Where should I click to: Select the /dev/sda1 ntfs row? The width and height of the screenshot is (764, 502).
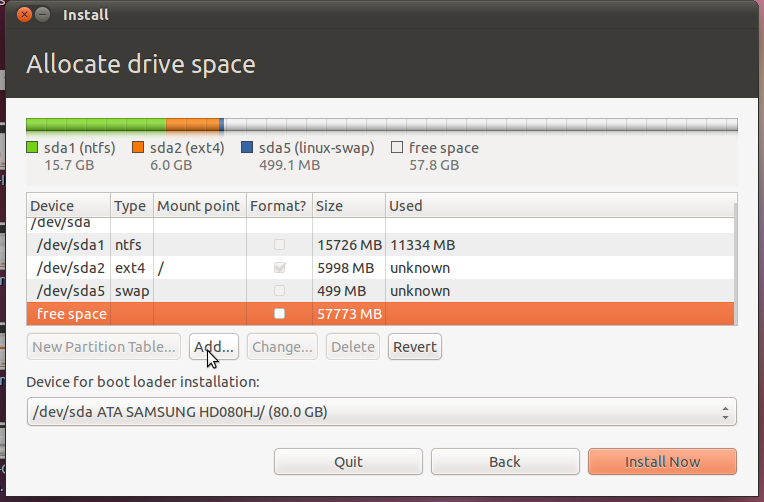(x=380, y=245)
